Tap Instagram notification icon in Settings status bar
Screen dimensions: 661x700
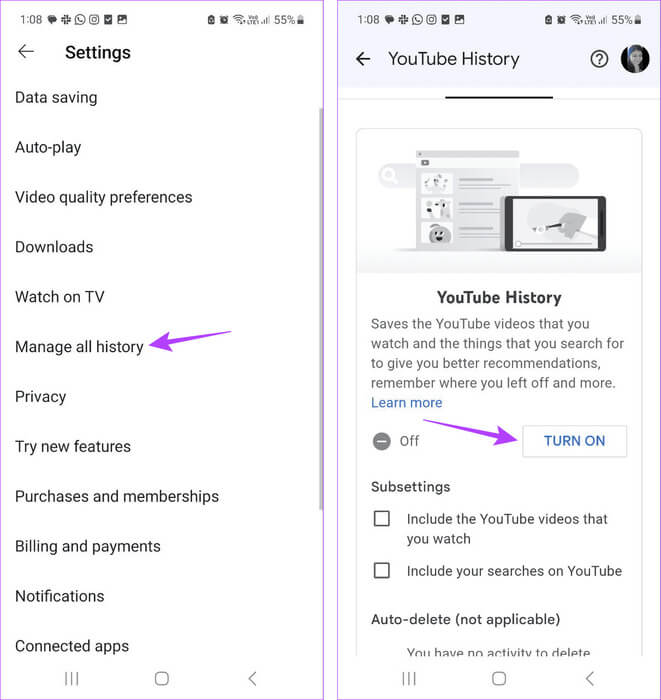point(94,20)
